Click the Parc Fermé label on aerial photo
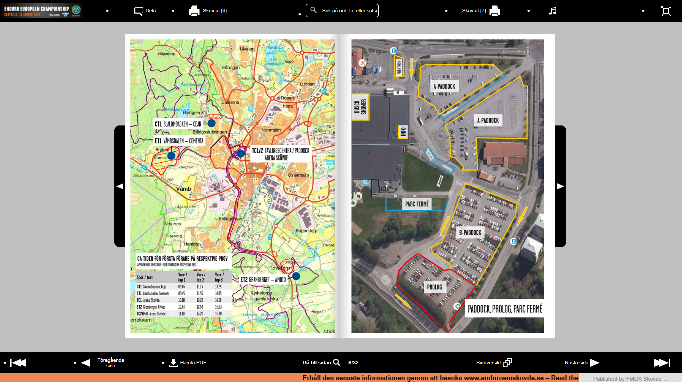Viewport: 683px width, 382px height. 417,204
